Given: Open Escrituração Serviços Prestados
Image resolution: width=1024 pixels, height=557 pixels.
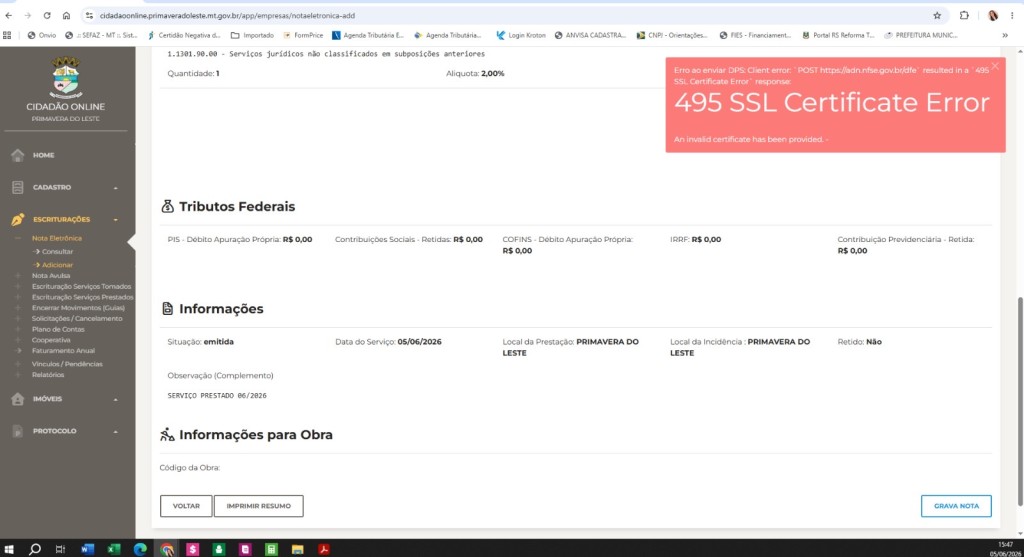Looking at the screenshot, I should pos(83,297).
